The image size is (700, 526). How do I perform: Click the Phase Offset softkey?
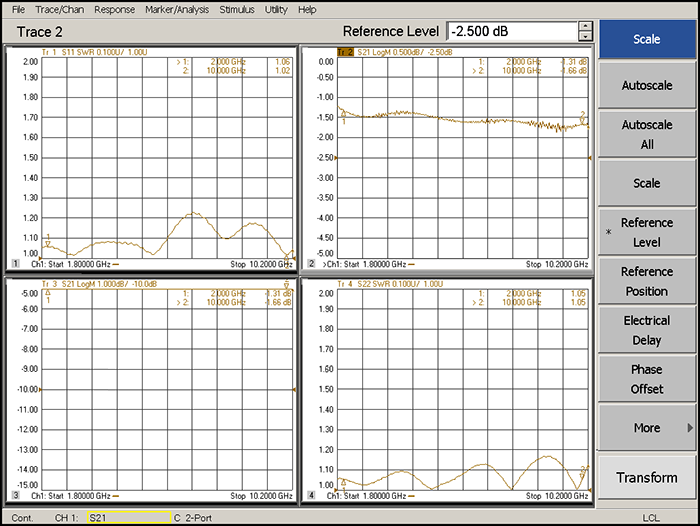tap(647, 379)
